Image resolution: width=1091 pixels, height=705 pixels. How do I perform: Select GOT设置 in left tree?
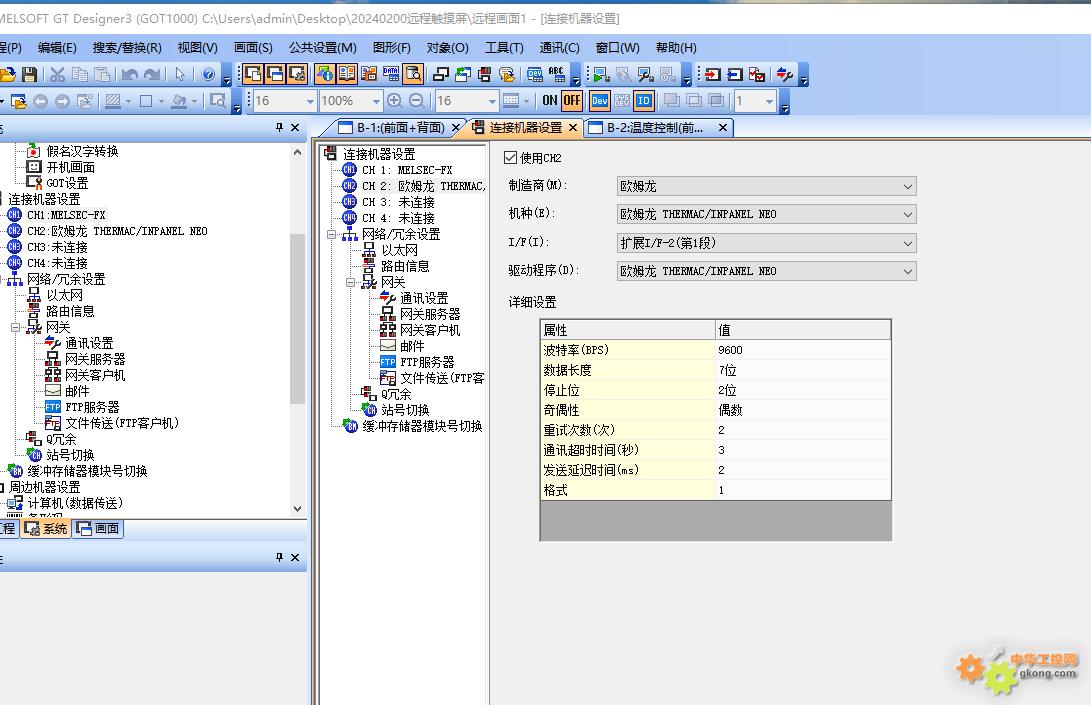pyautogui.click(x=67, y=183)
